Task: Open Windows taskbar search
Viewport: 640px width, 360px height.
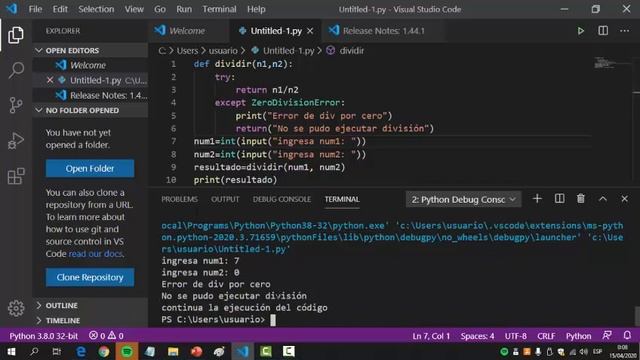Action: [34, 351]
